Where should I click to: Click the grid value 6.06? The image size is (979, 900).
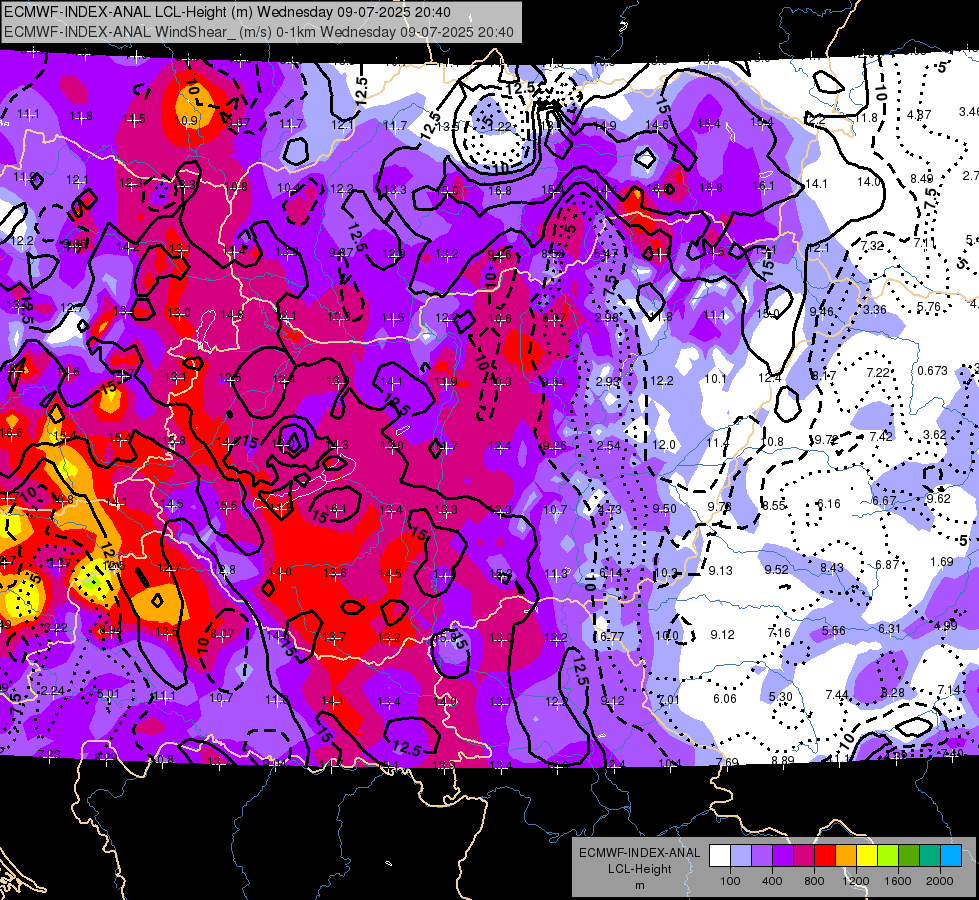click(x=725, y=698)
